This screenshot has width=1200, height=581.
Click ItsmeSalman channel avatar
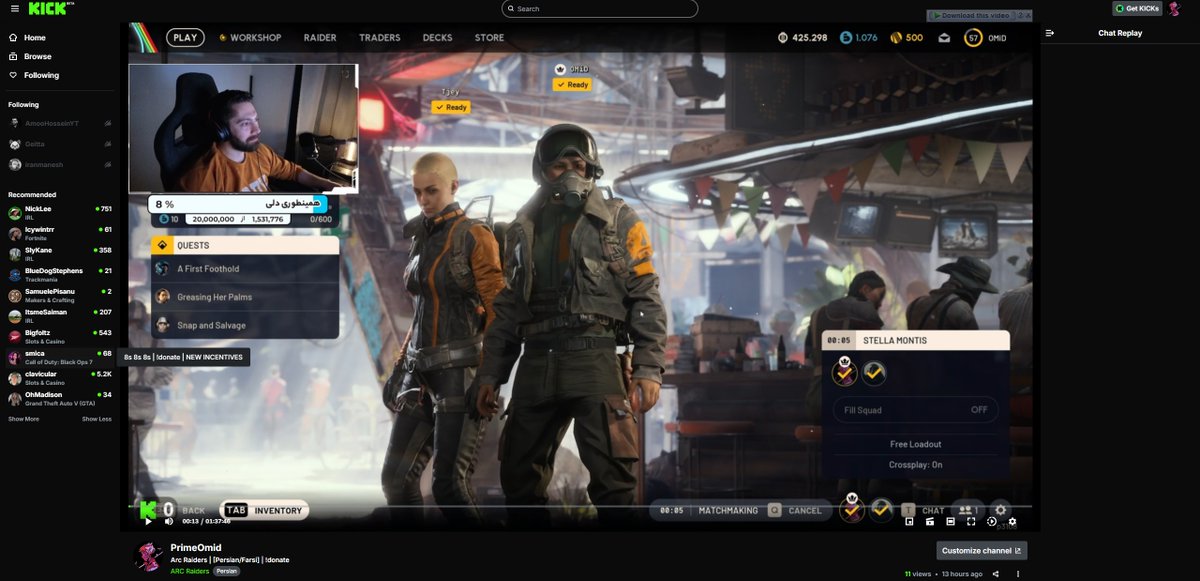click(14, 315)
